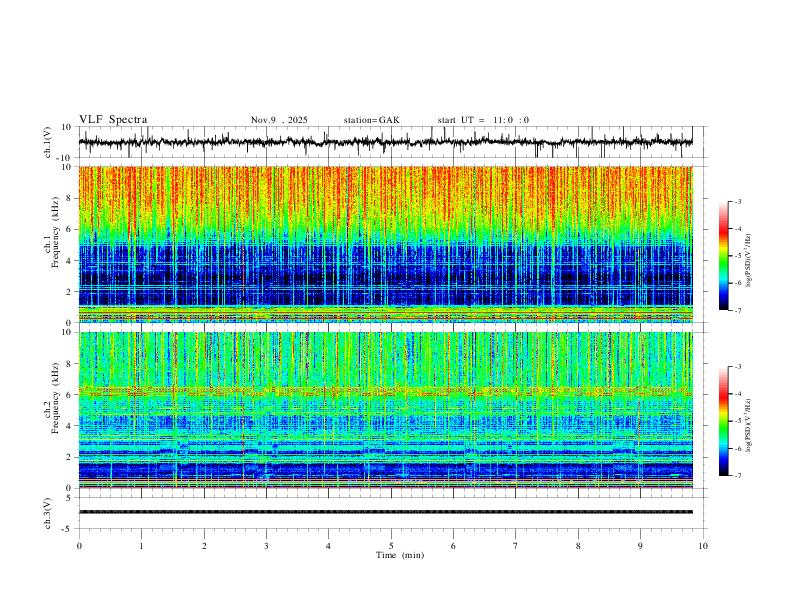The width and height of the screenshot is (792, 612).
Task: Select the "Nov.9 , 2025" date text
Action: tap(279, 120)
